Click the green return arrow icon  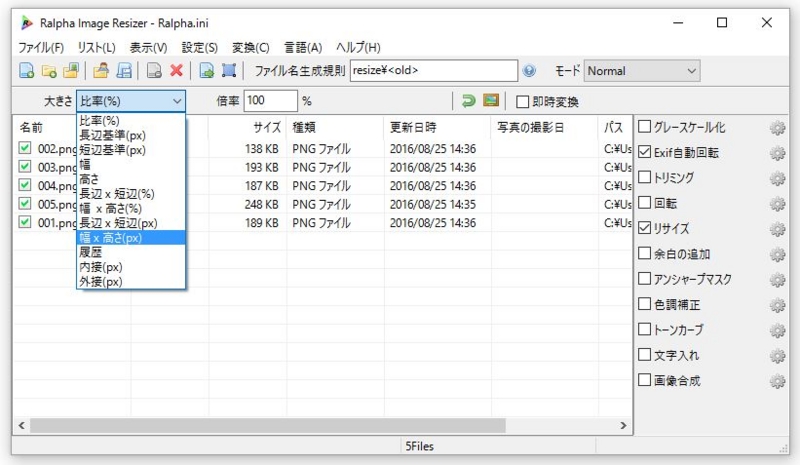[468, 101]
